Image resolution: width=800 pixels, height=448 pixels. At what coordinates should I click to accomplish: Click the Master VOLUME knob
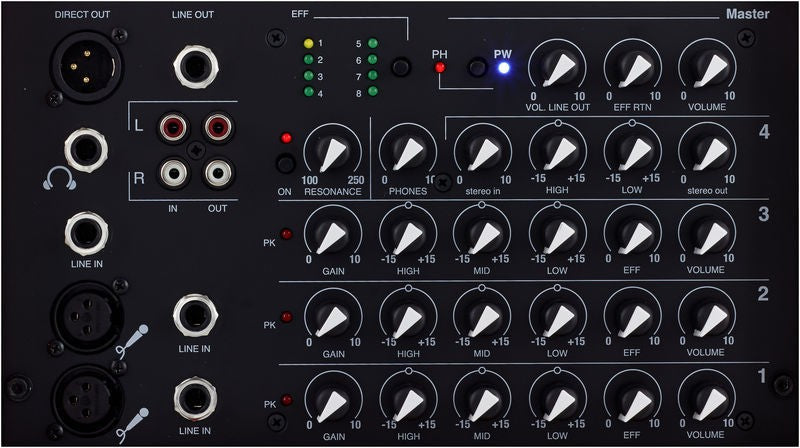707,68
